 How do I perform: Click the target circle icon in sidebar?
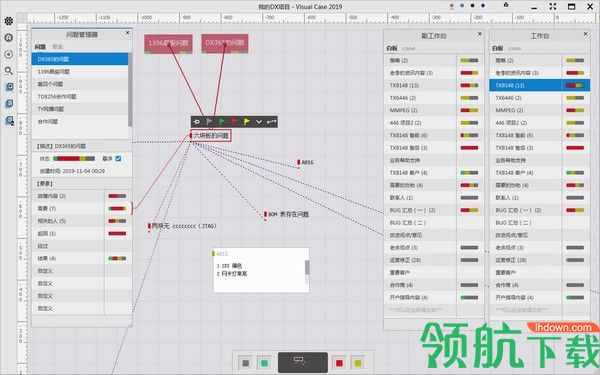click(8, 54)
